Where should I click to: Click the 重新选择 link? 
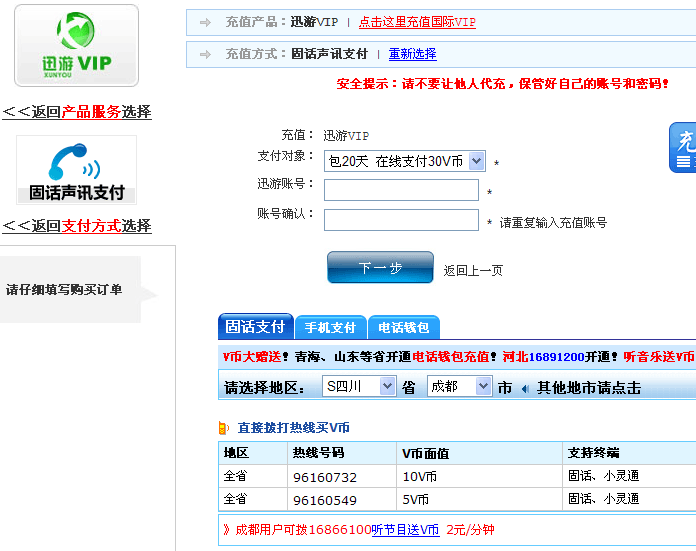point(412,54)
